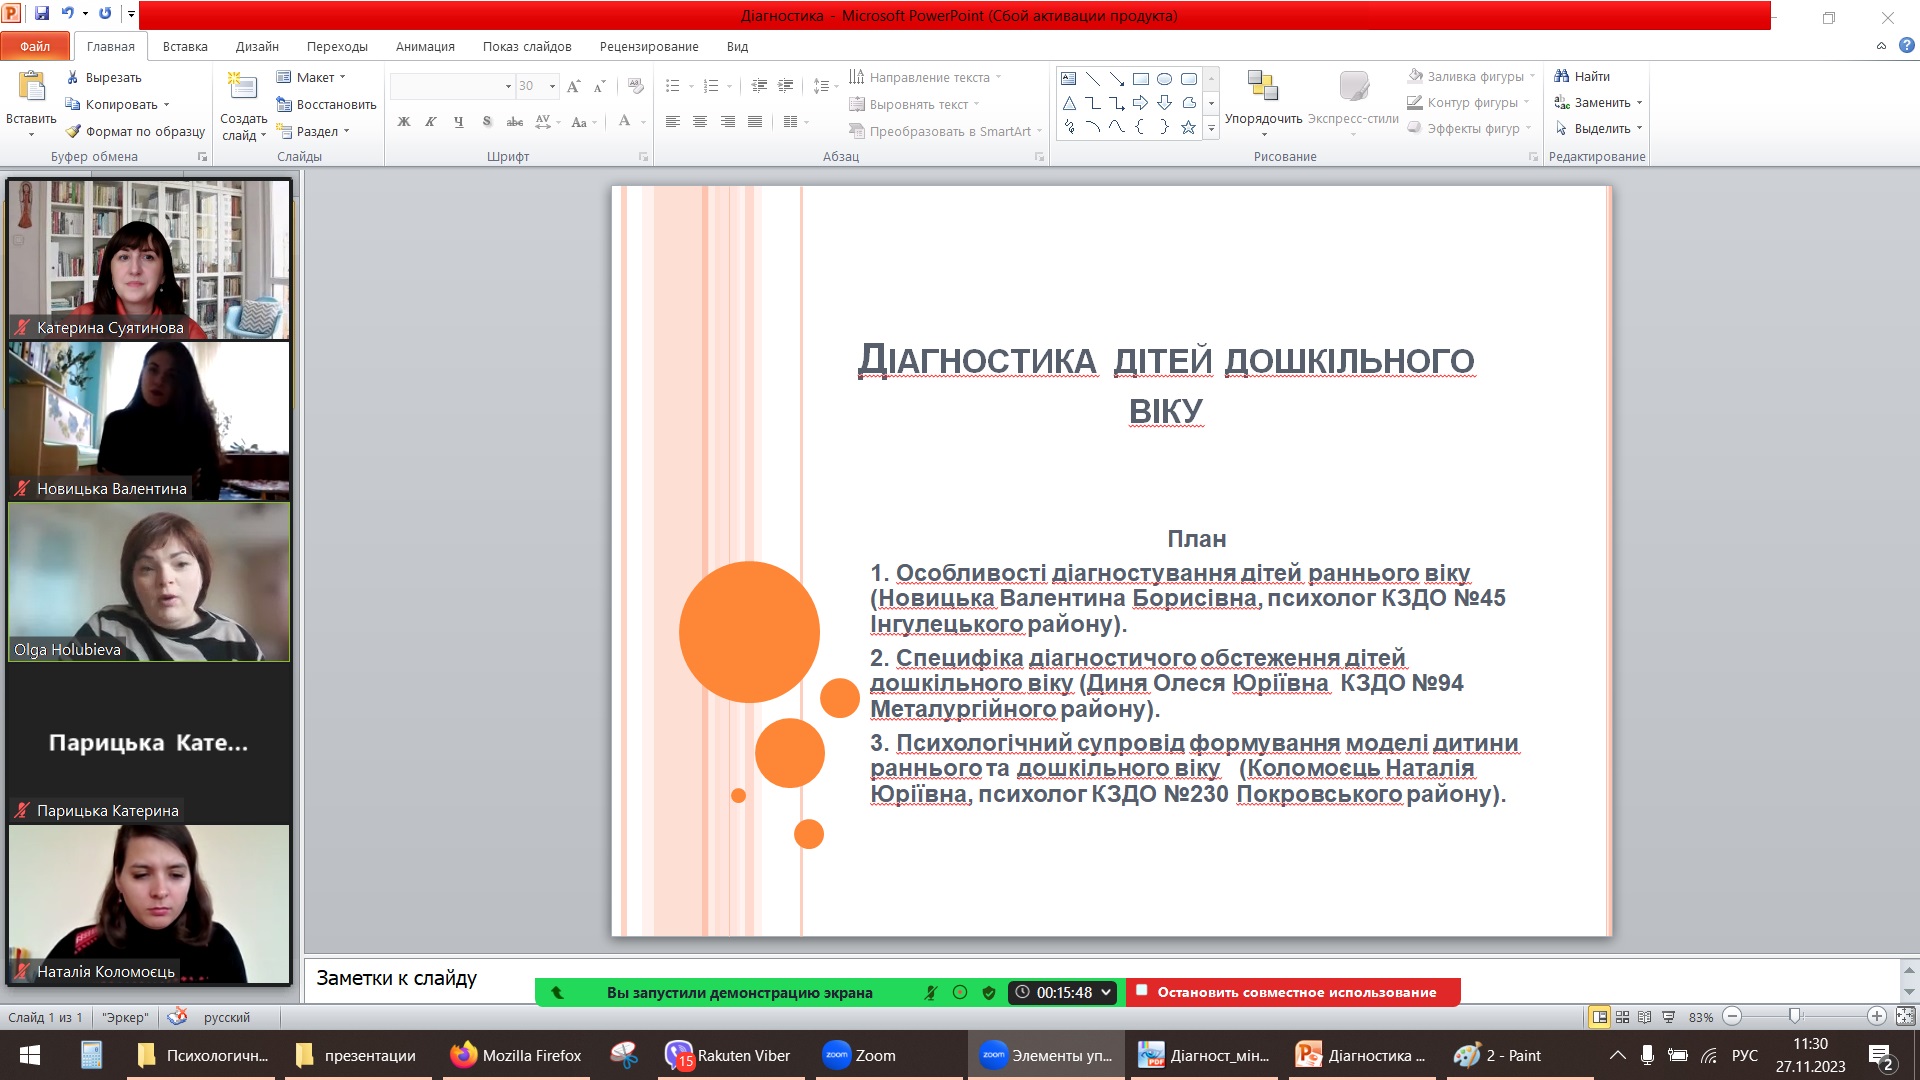Zoom out with the minus button
This screenshot has width=1920, height=1080.
1732,1016
